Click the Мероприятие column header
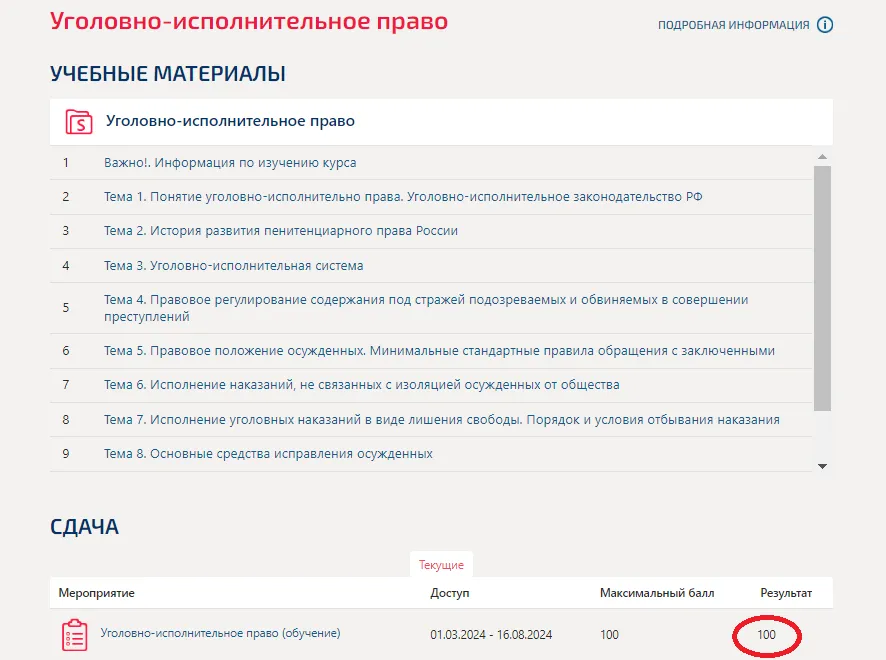This screenshot has width=886, height=660. coord(97,593)
